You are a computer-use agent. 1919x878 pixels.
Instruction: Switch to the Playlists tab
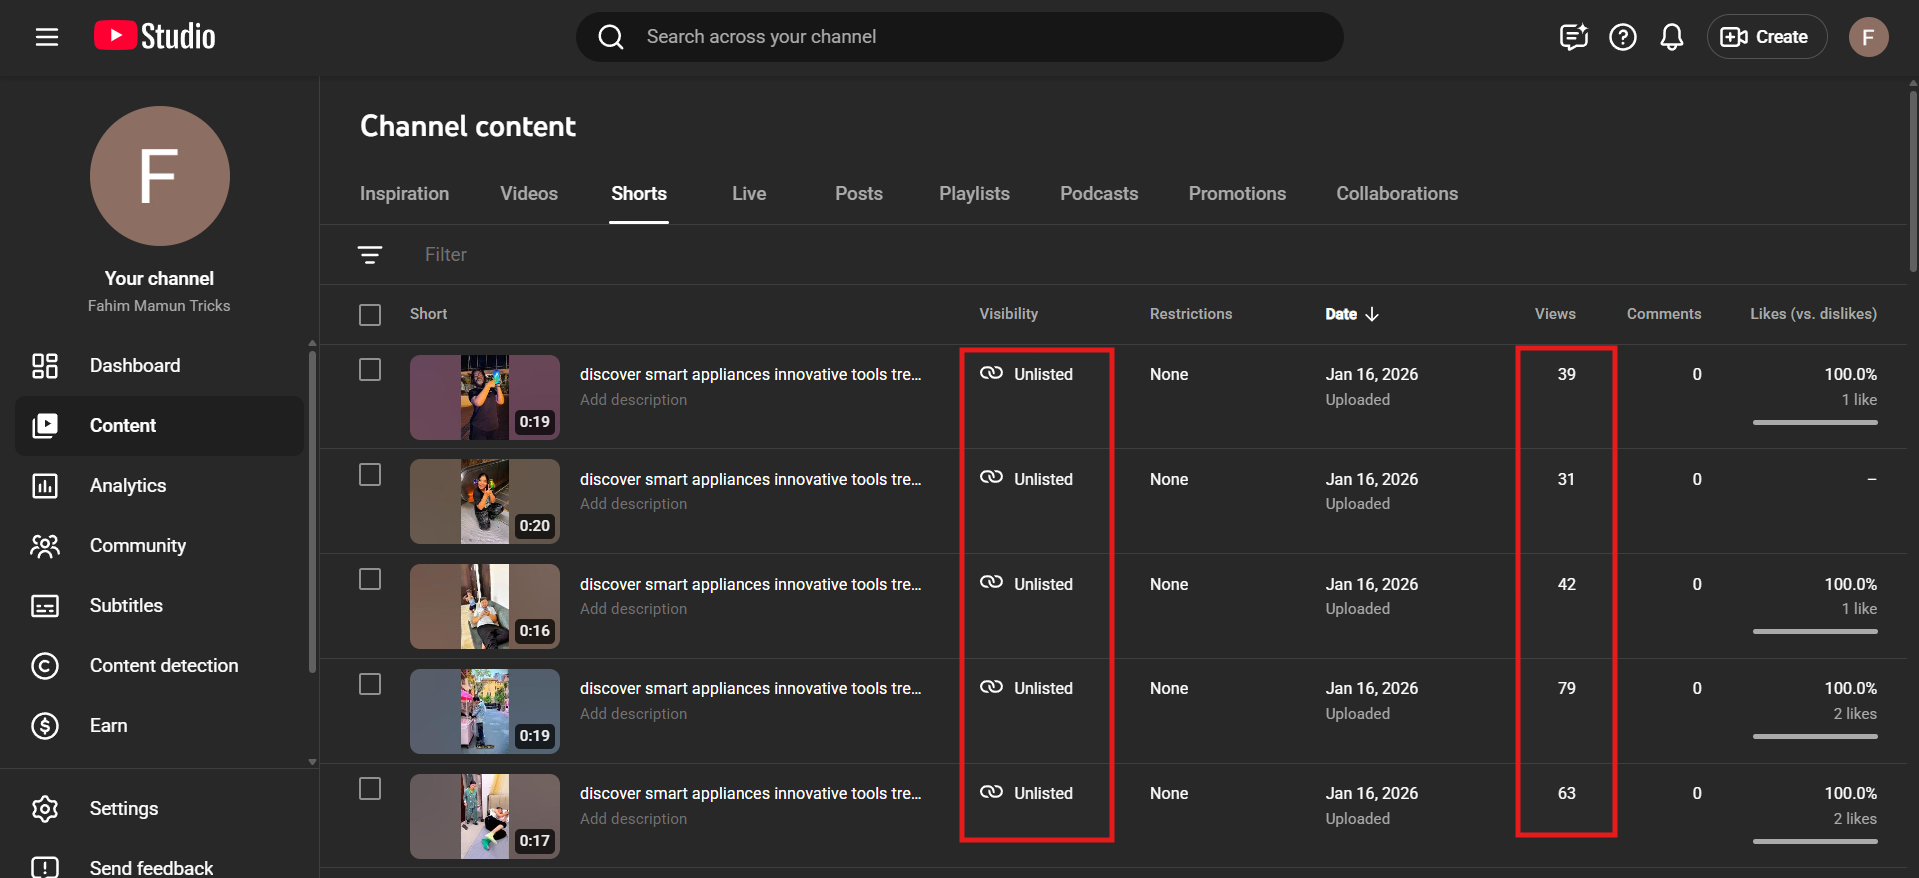coord(974,194)
